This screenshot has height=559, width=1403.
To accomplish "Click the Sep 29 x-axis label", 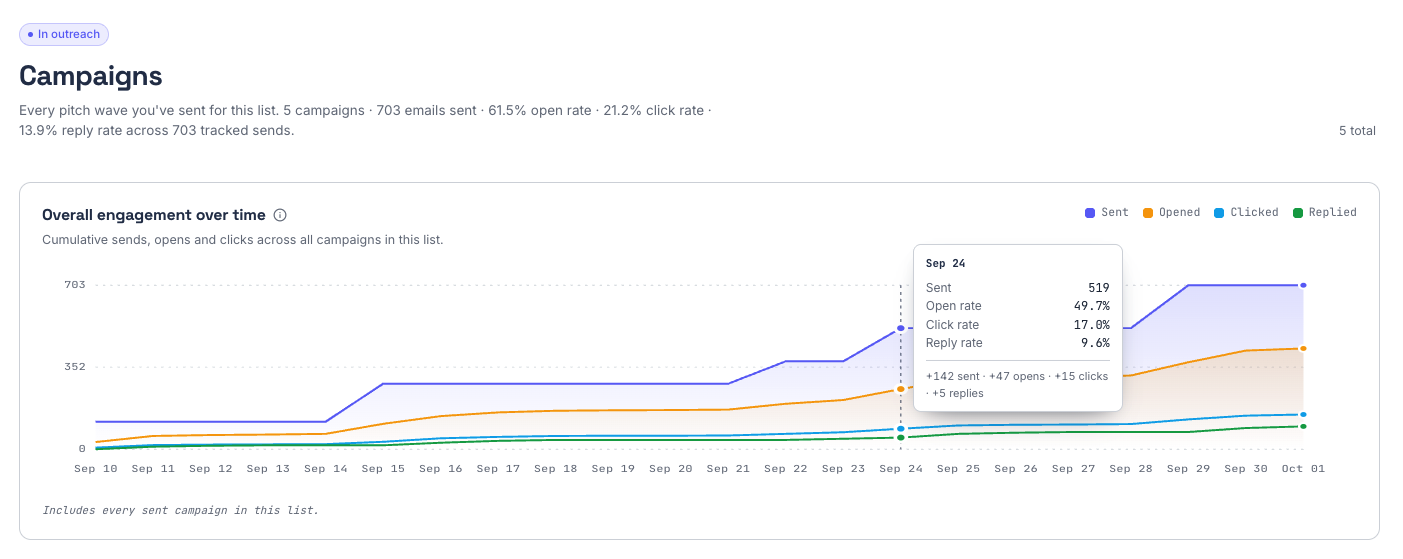I will coord(1189,468).
